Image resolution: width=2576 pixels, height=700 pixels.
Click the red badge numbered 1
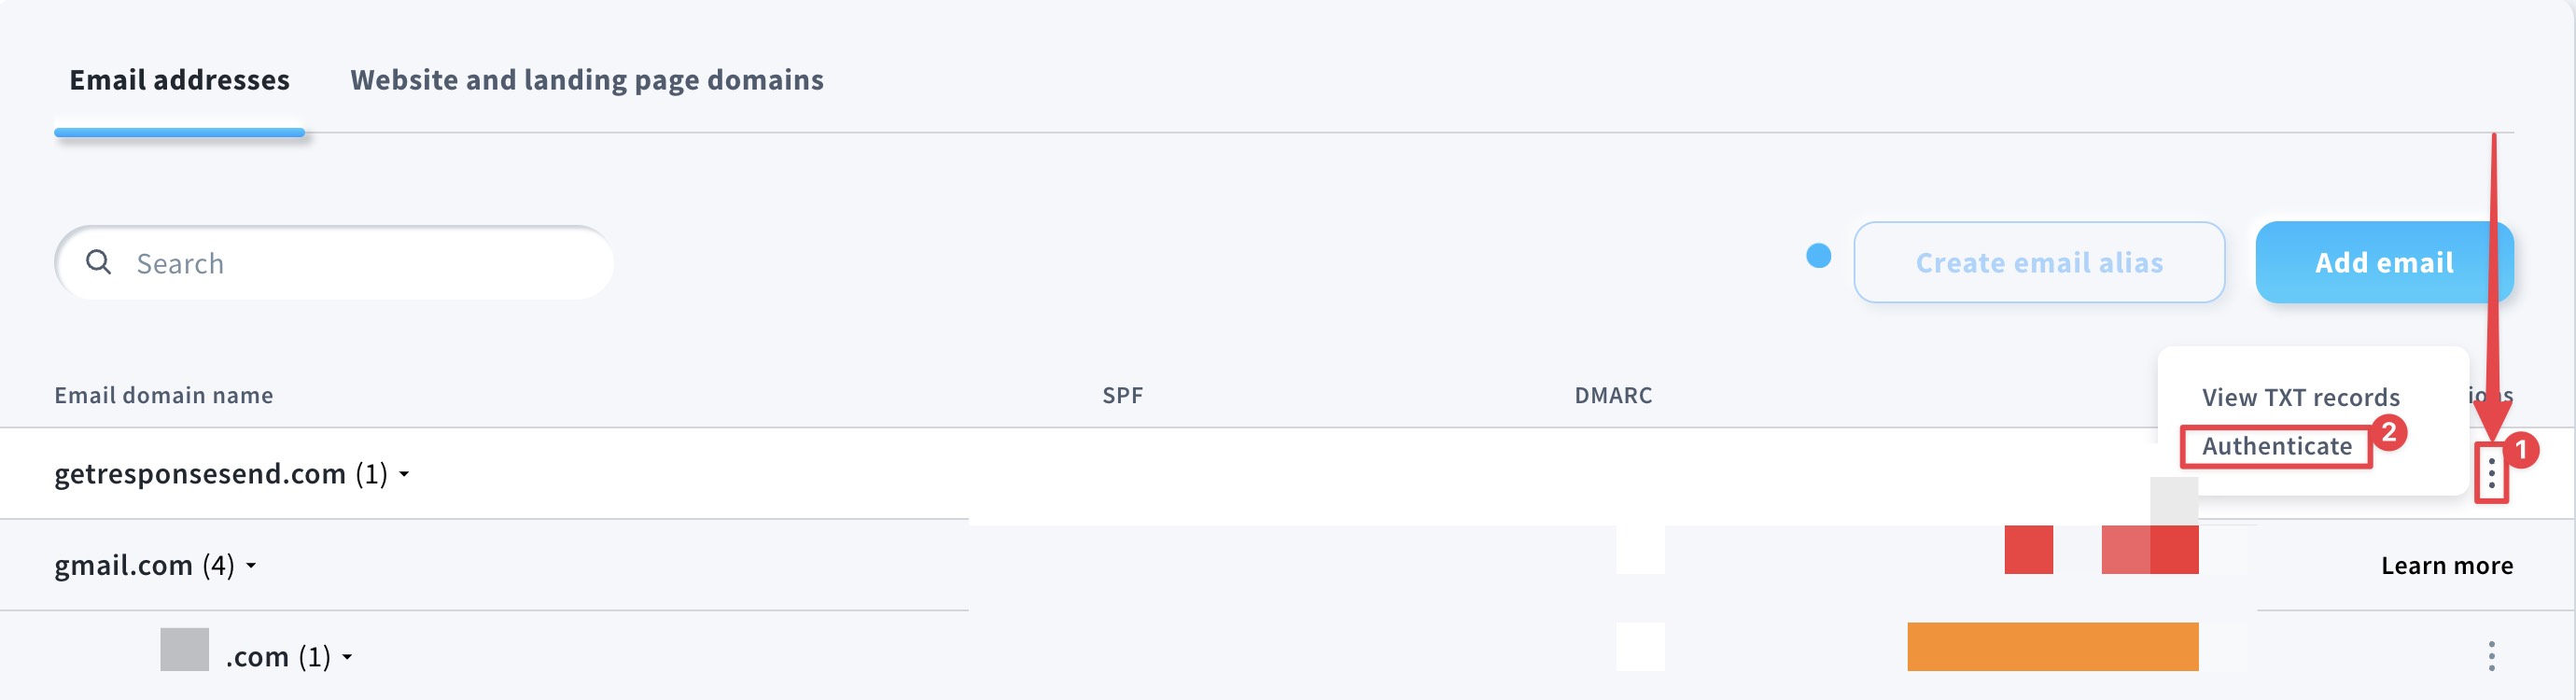coord(2521,450)
